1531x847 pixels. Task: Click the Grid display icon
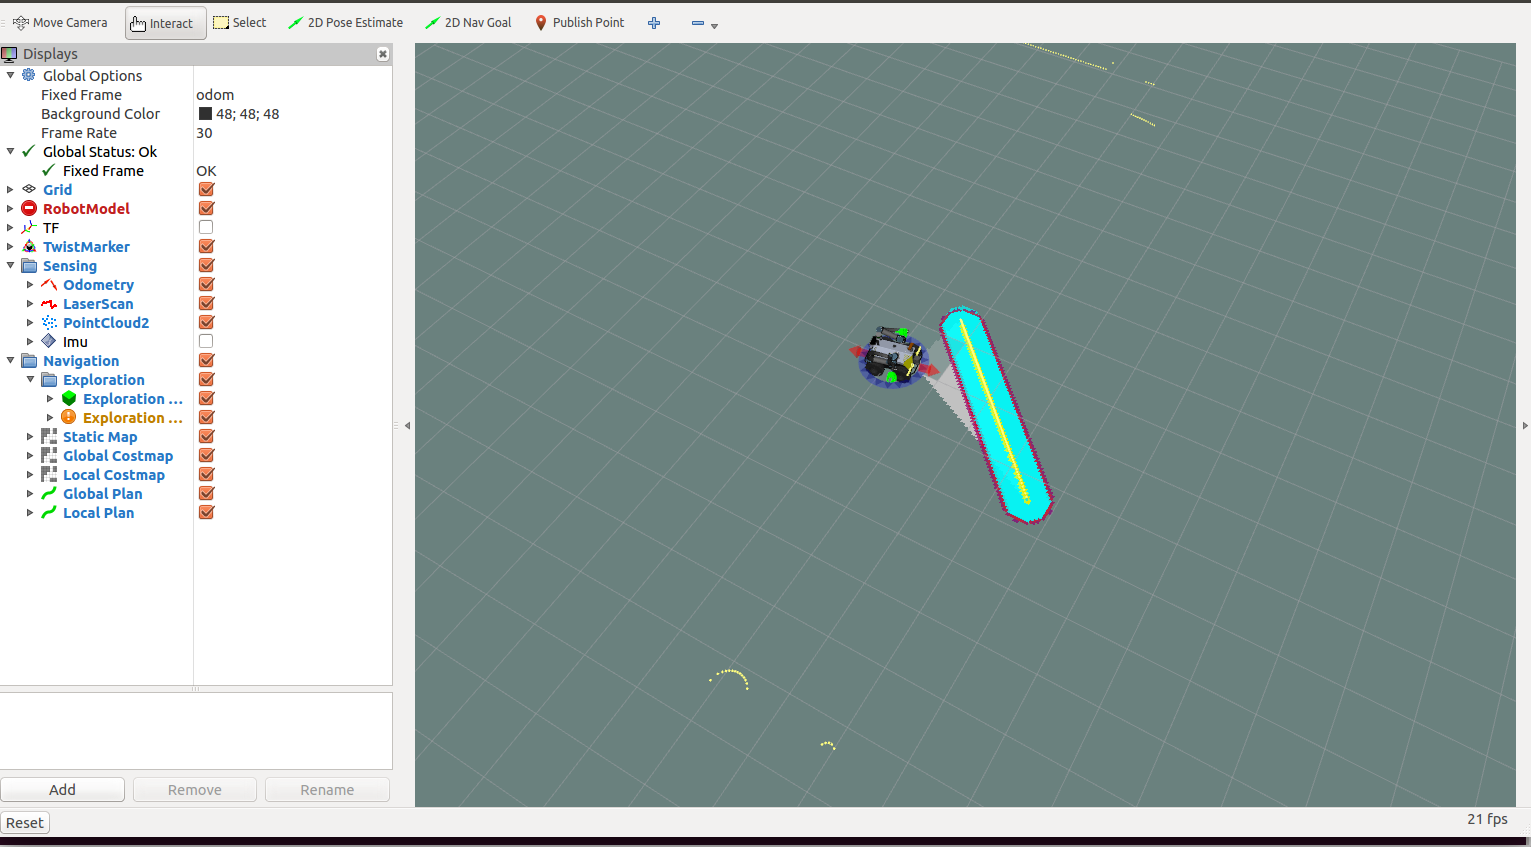pos(29,189)
